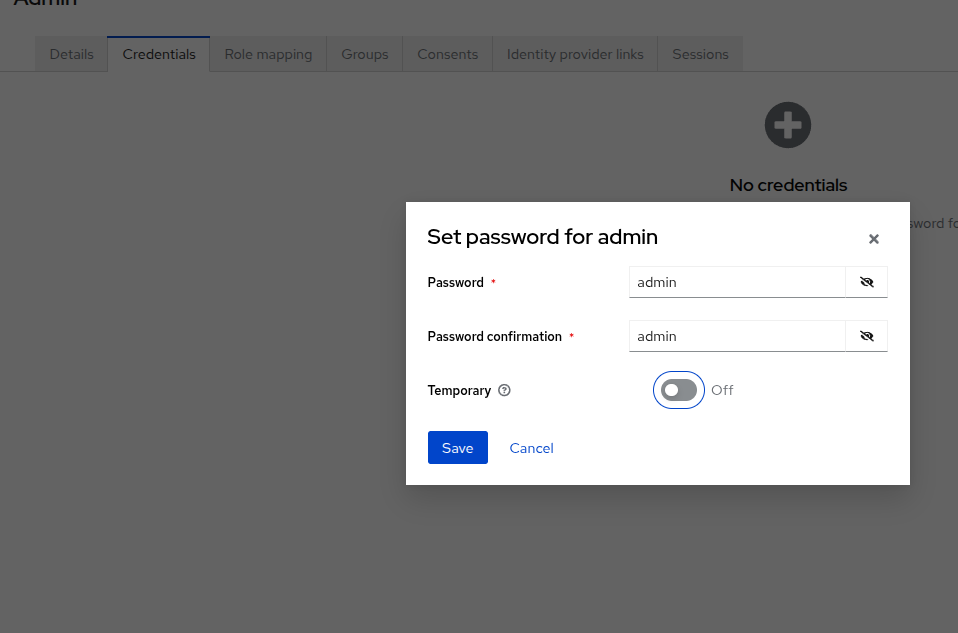Screen dimensions: 958x633
Task: Open Identity provider links tab
Action: 575,54
